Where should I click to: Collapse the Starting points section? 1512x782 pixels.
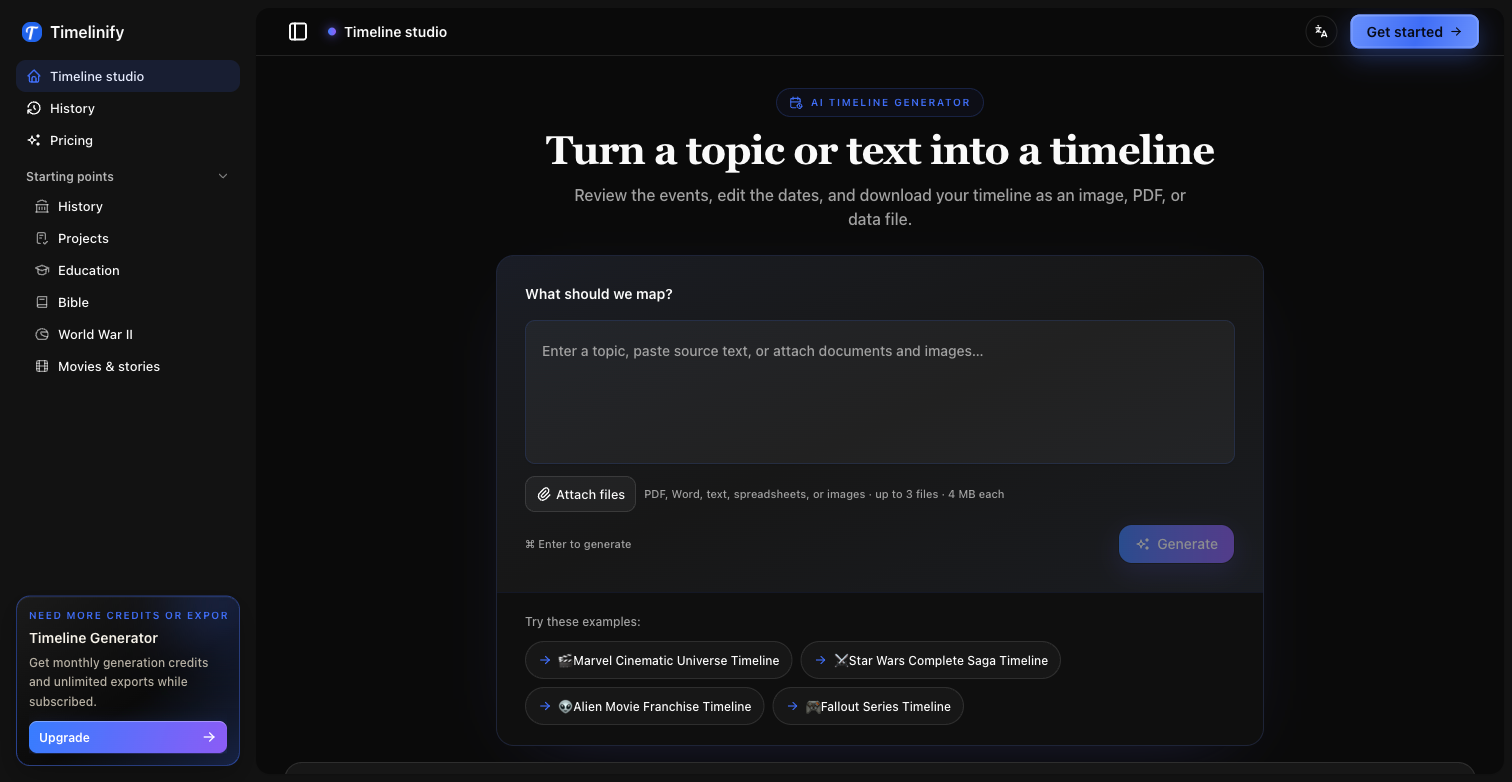pos(128,176)
